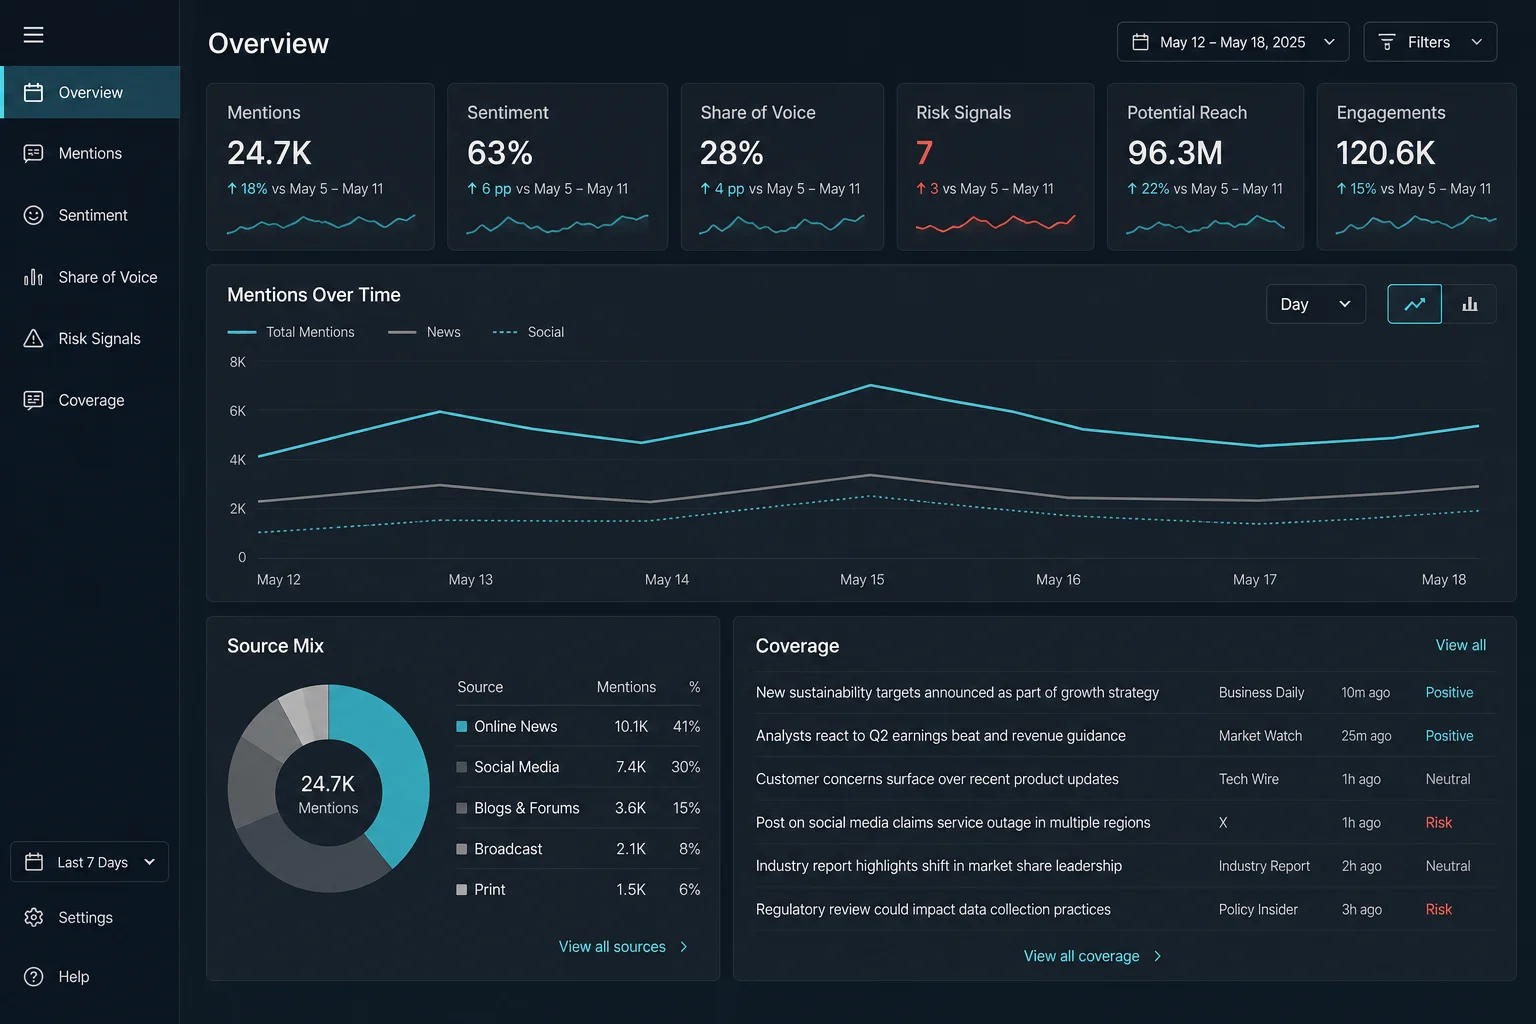The height and width of the screenshot is (1024, 1536).
Task: Open regulatory review coverage article
Action: 933,909
